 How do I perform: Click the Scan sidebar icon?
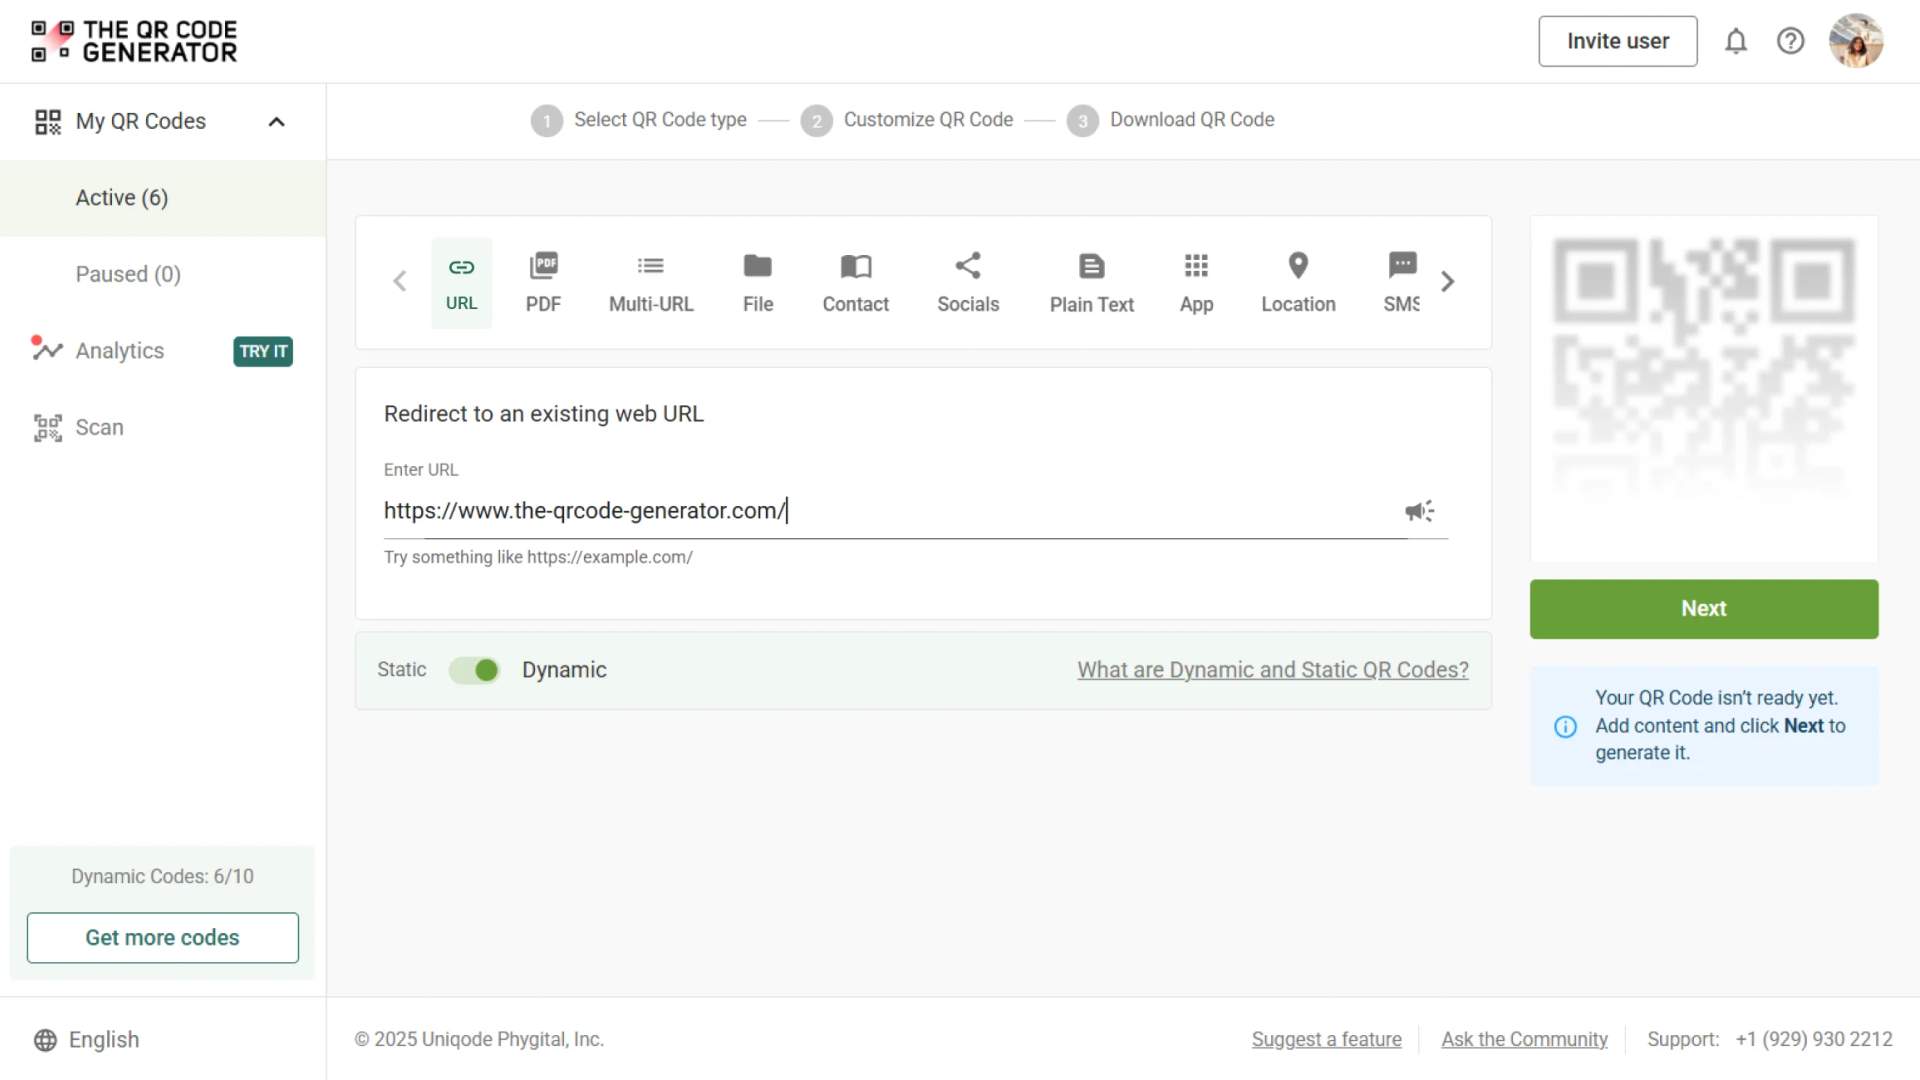(48, 428)
